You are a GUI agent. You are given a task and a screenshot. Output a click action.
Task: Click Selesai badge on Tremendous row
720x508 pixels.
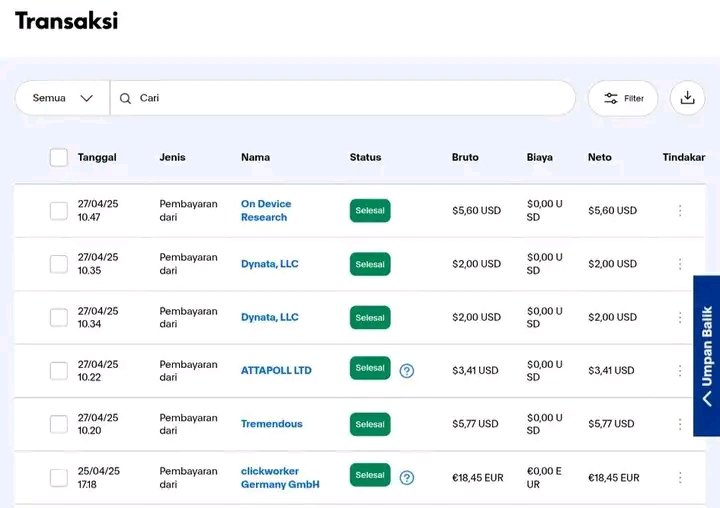(370, 424)
